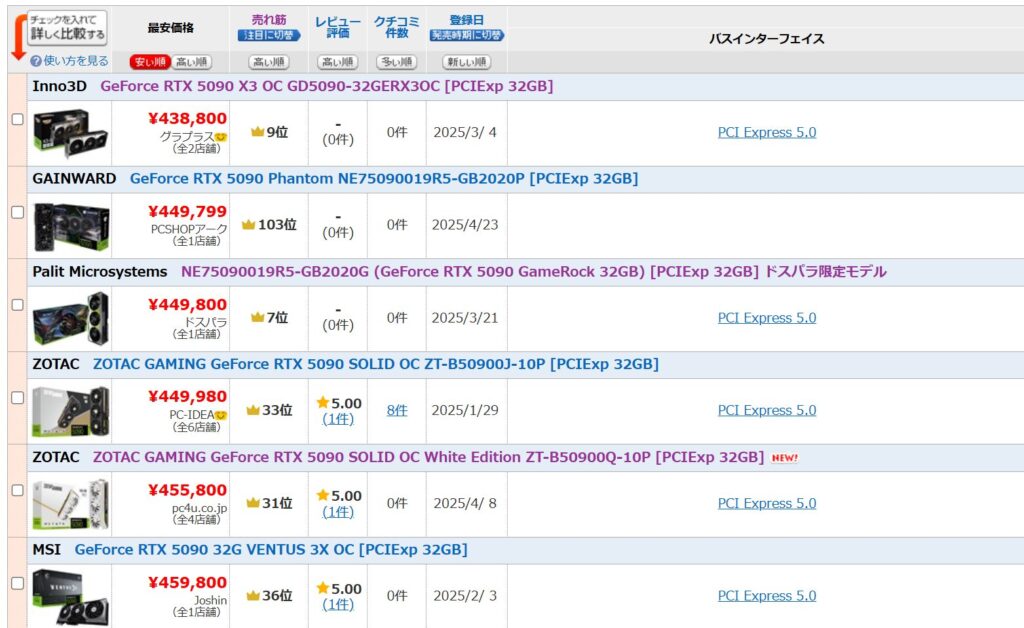
Task: Click the star rating icon in ZOTAC White Edition row
Action: [x=323, y=495]
